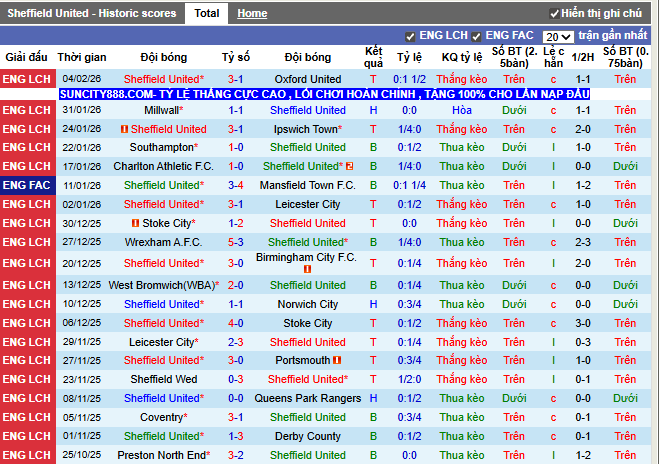Click score 2-0 in West Bromwich match
Image resolution: width=659 pixels, height=464 pixels.
(236, 285)
